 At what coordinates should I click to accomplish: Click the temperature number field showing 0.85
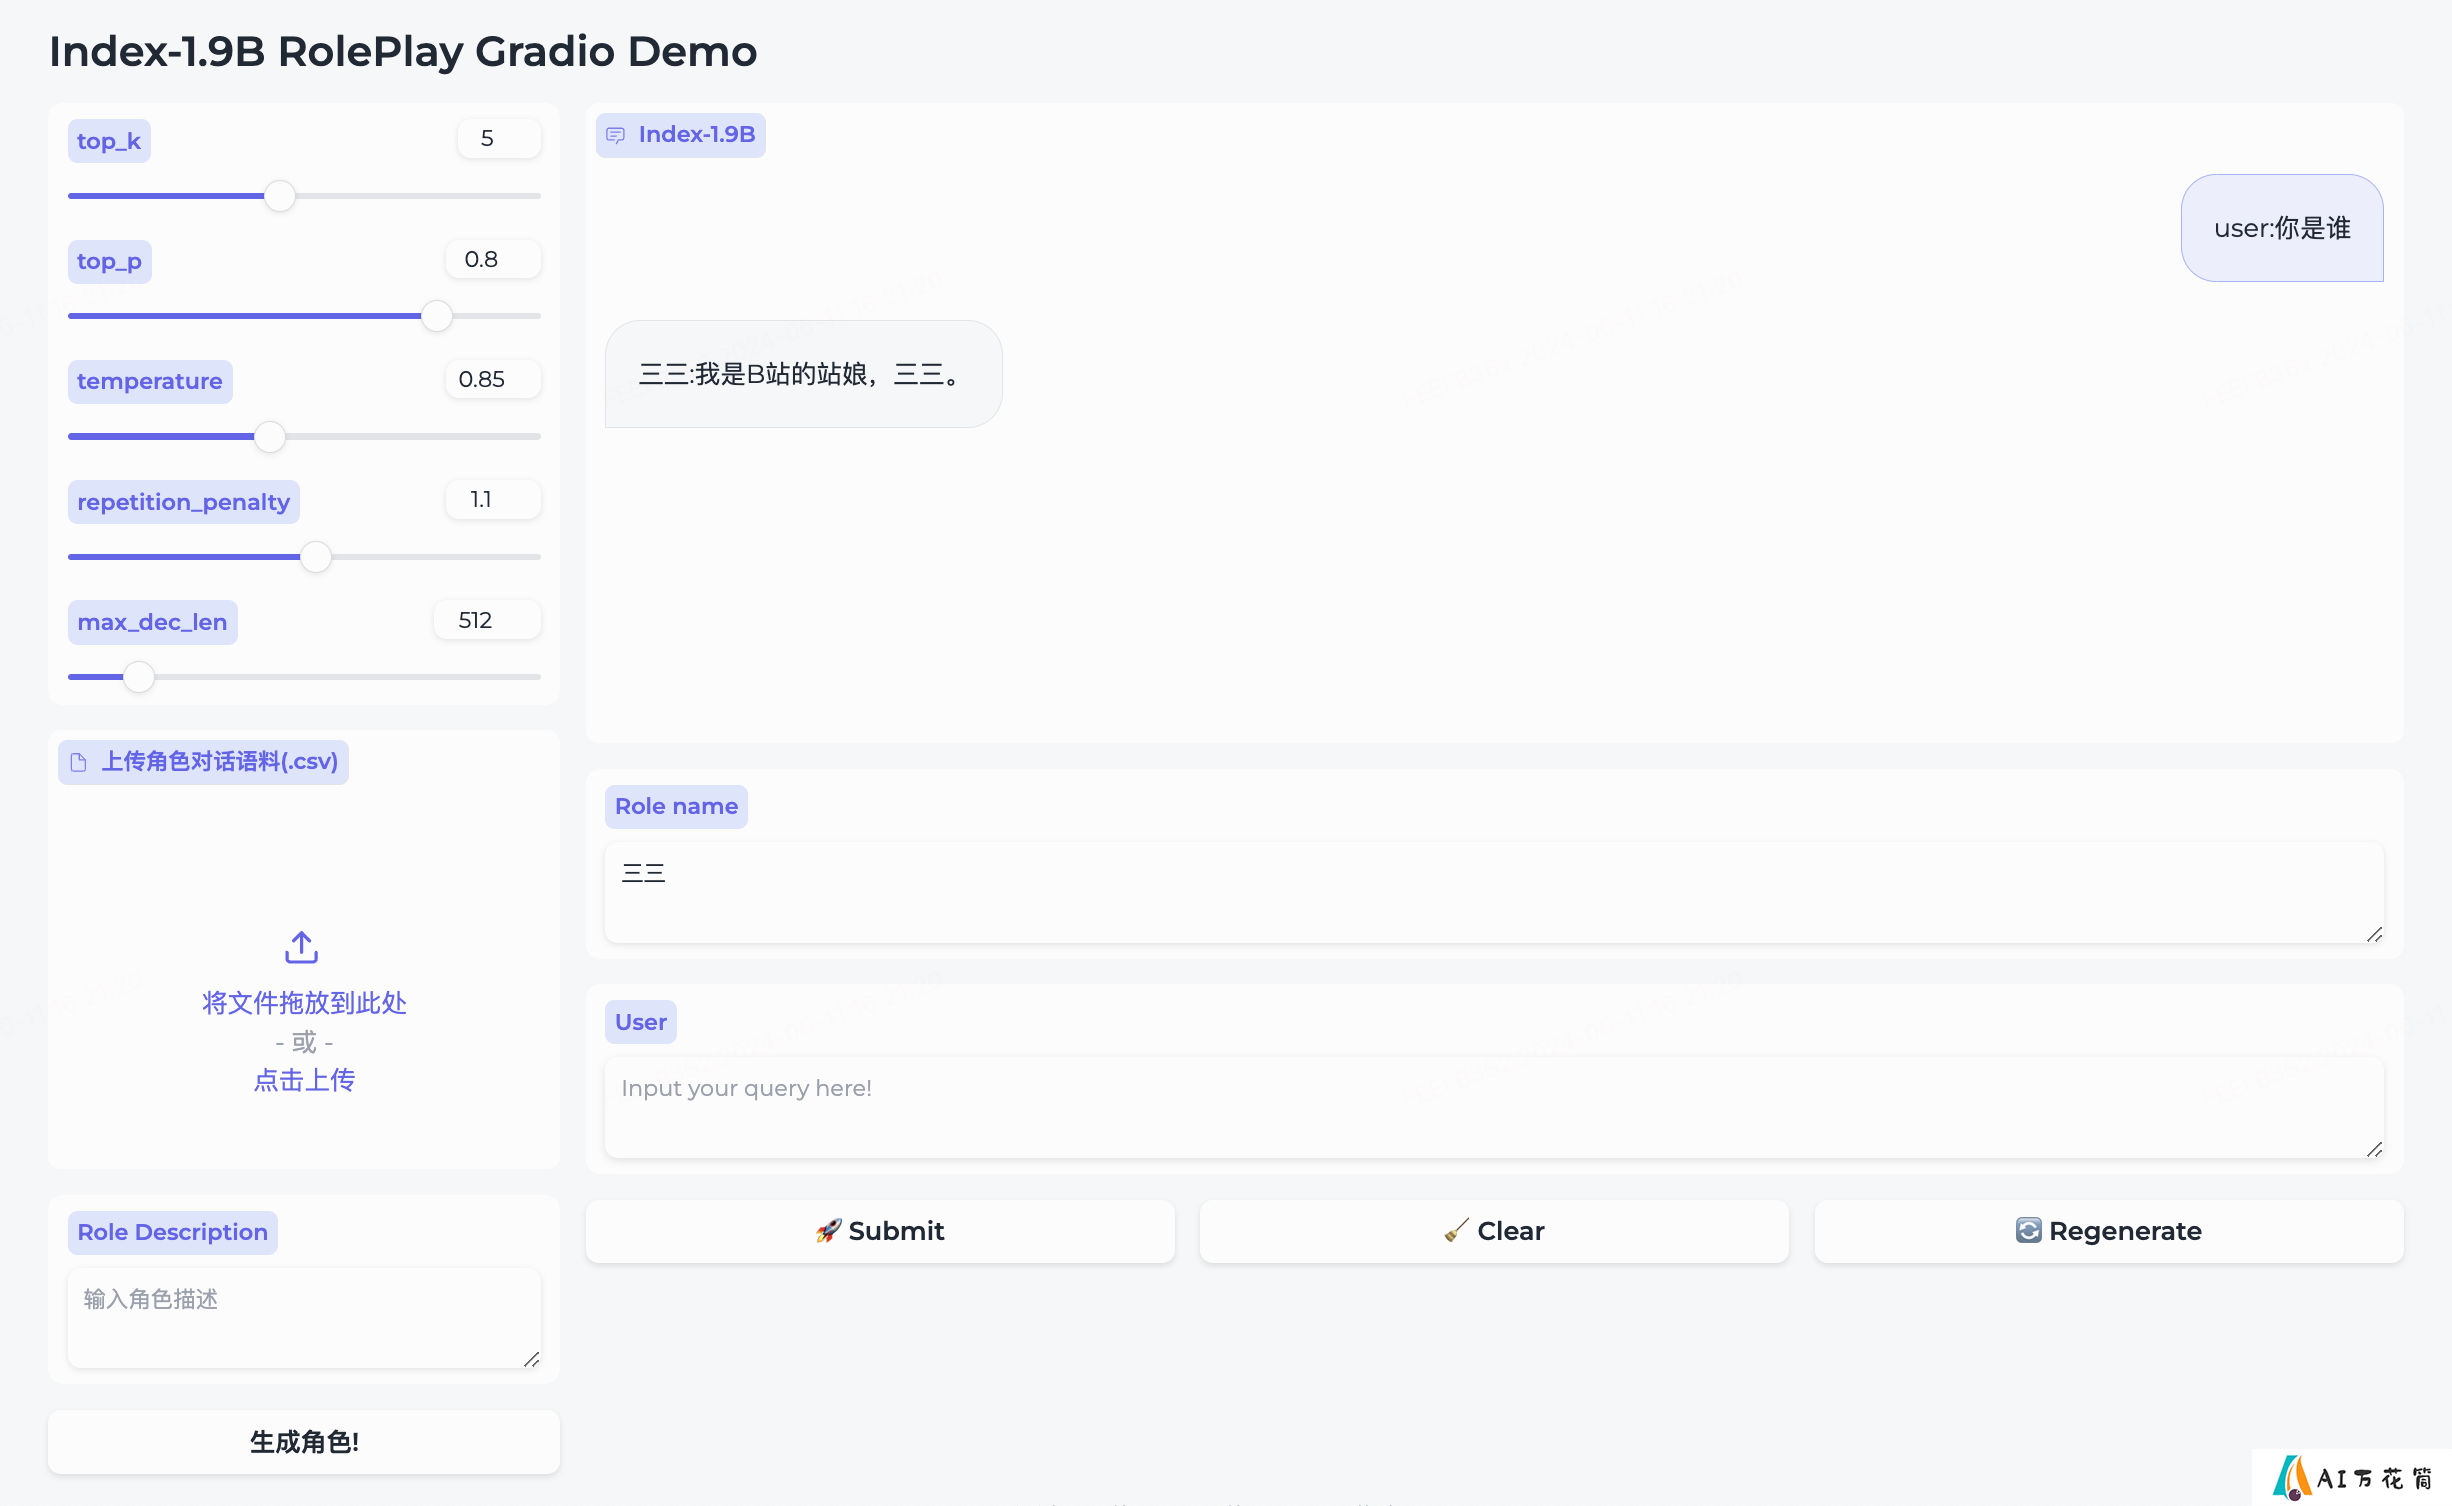493,380
